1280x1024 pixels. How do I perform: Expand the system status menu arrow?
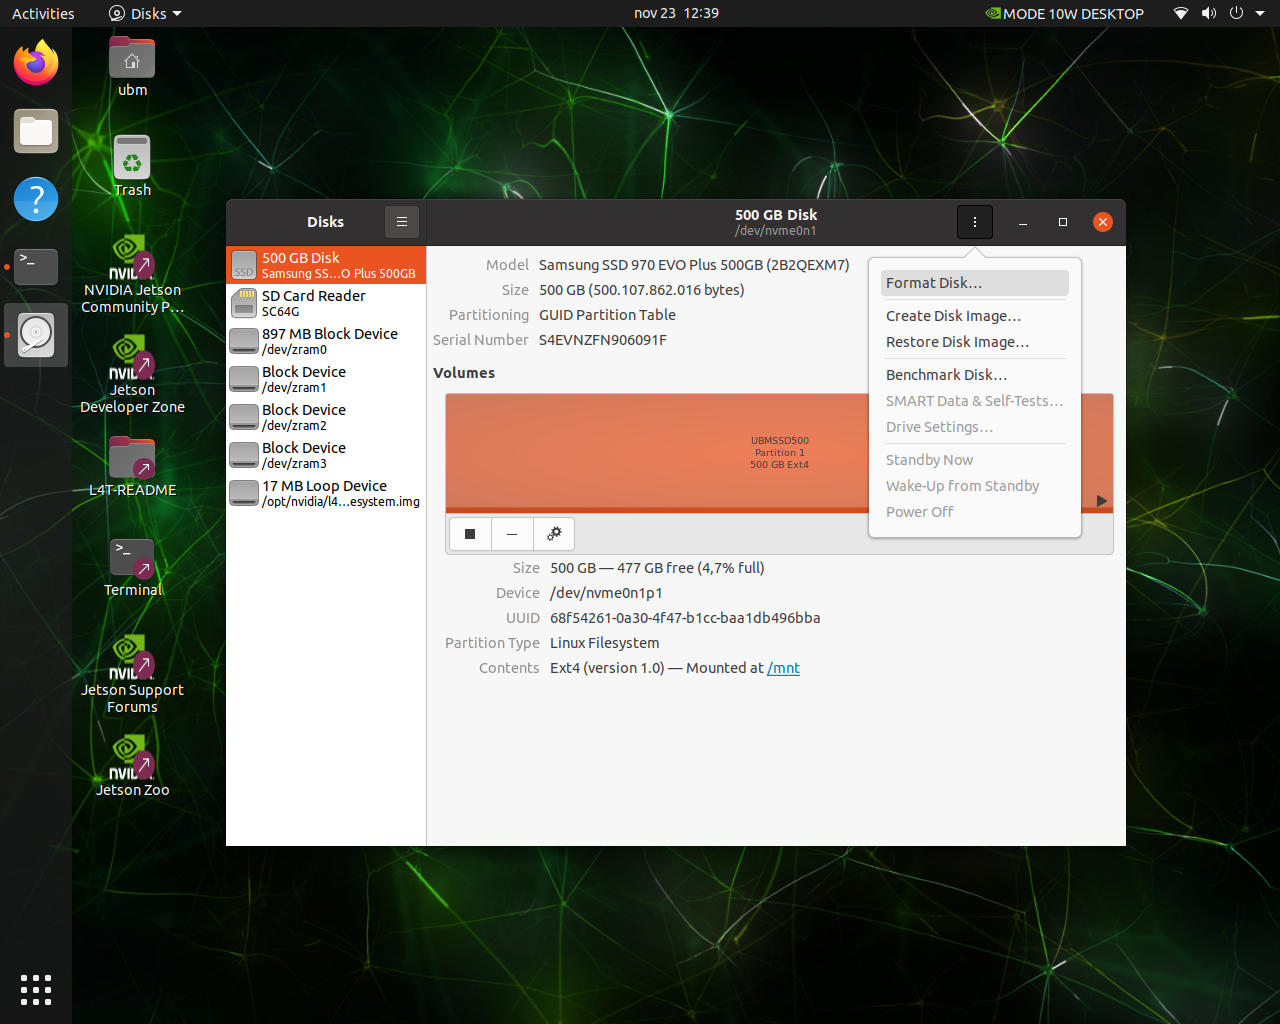(1261, 14)
